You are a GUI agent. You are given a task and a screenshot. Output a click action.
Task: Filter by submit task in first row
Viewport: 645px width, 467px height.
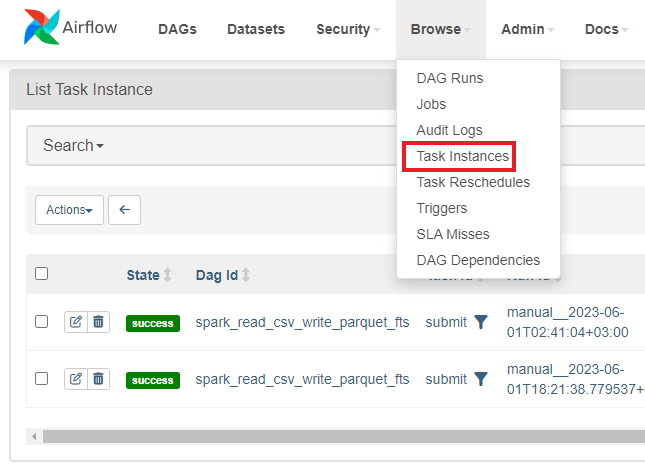480,322
